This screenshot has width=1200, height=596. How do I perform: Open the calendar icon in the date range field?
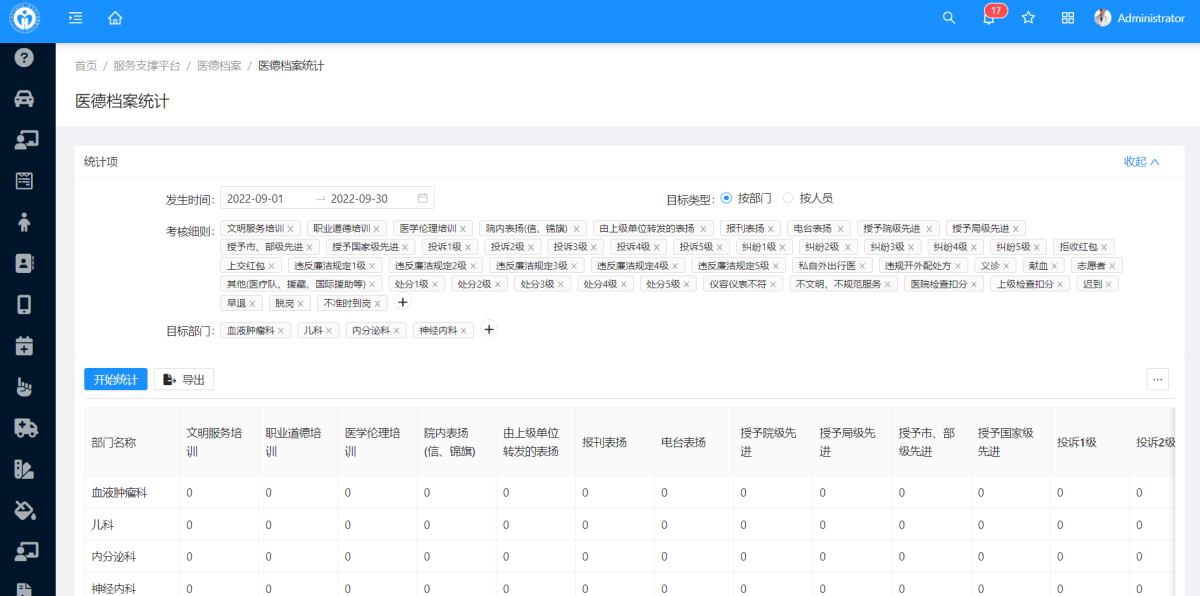(x=423, y=198)
